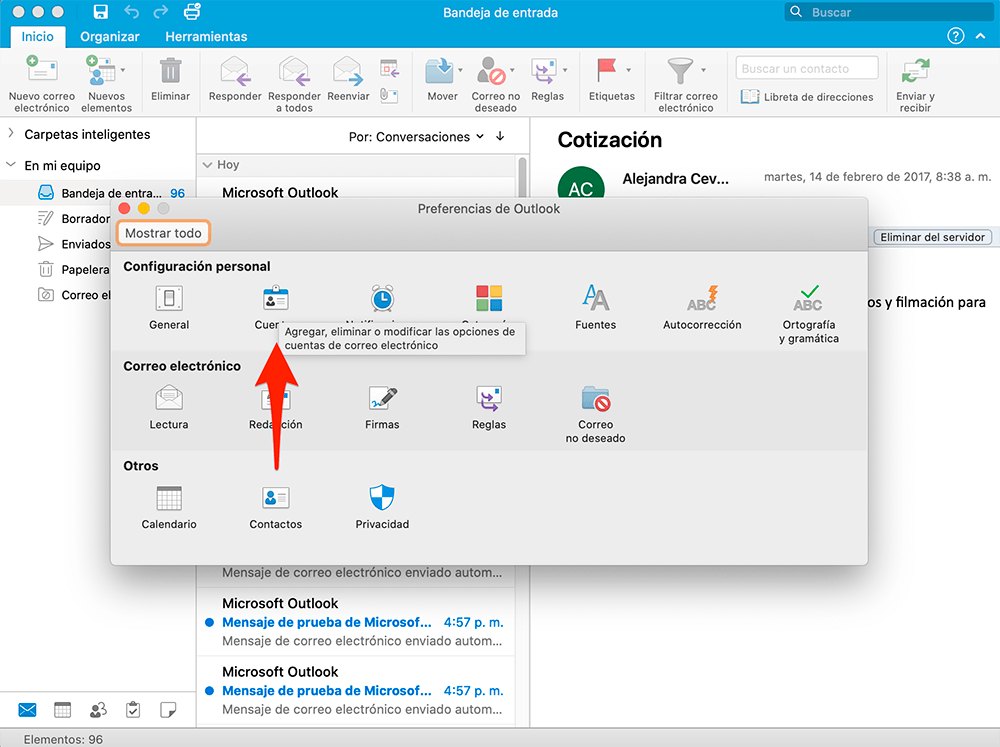Click Buscar un contacto field
Image resolution: width=1000 pixels, height=747 pixels.
(x=807, y=68)
